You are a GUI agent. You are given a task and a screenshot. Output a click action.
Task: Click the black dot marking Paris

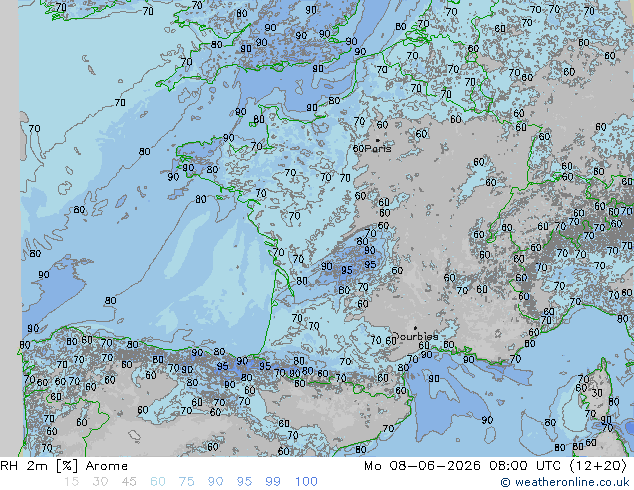point(378,141)
